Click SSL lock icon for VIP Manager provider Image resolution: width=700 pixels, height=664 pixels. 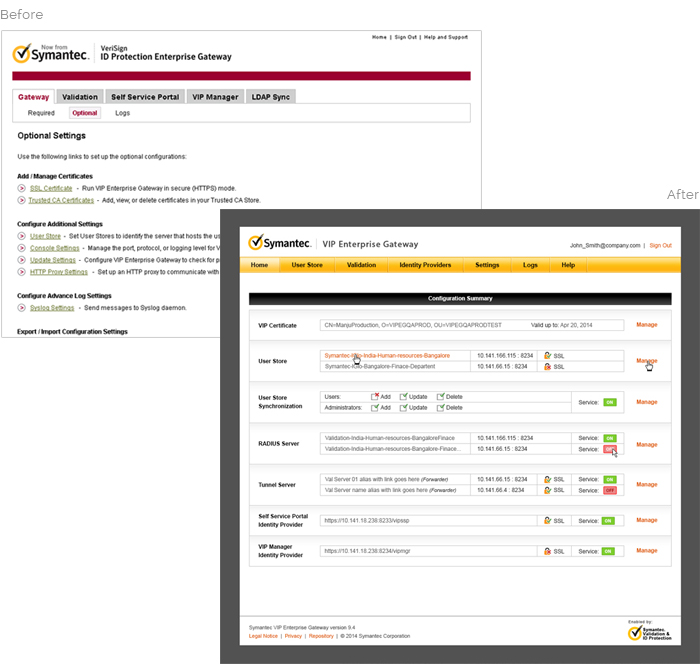pyautogui.click(x=547, y=551)
